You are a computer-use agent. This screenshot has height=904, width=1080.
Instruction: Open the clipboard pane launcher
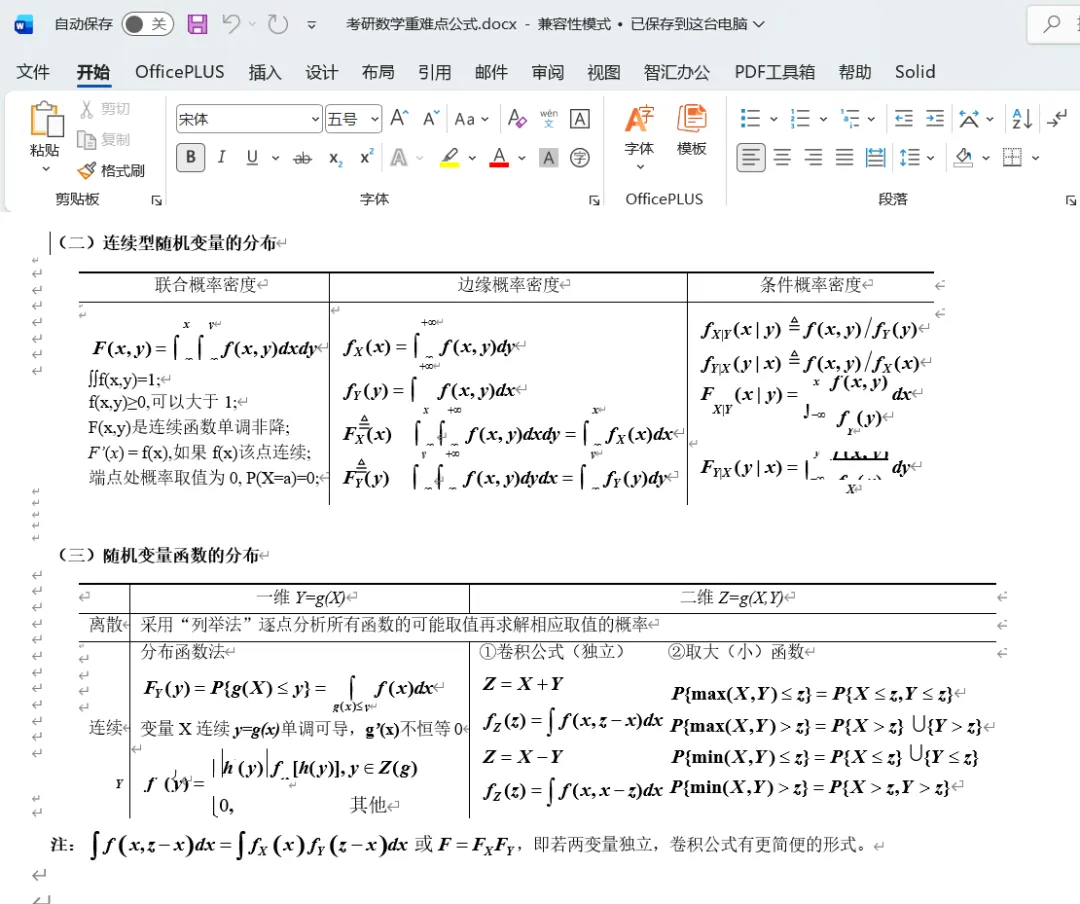(x=156, y=200)
